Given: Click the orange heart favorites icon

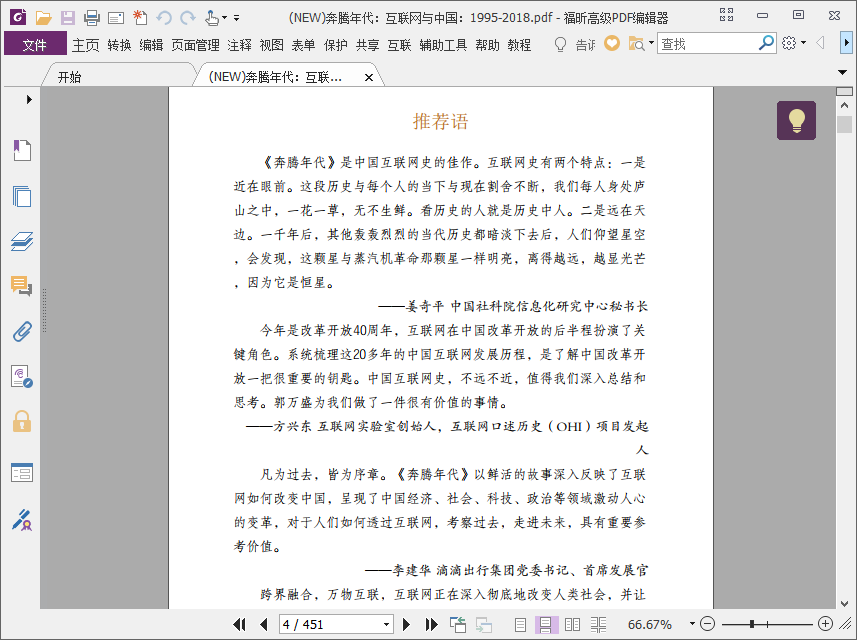Looking at the screenshot, I should [x=612, y=43].
